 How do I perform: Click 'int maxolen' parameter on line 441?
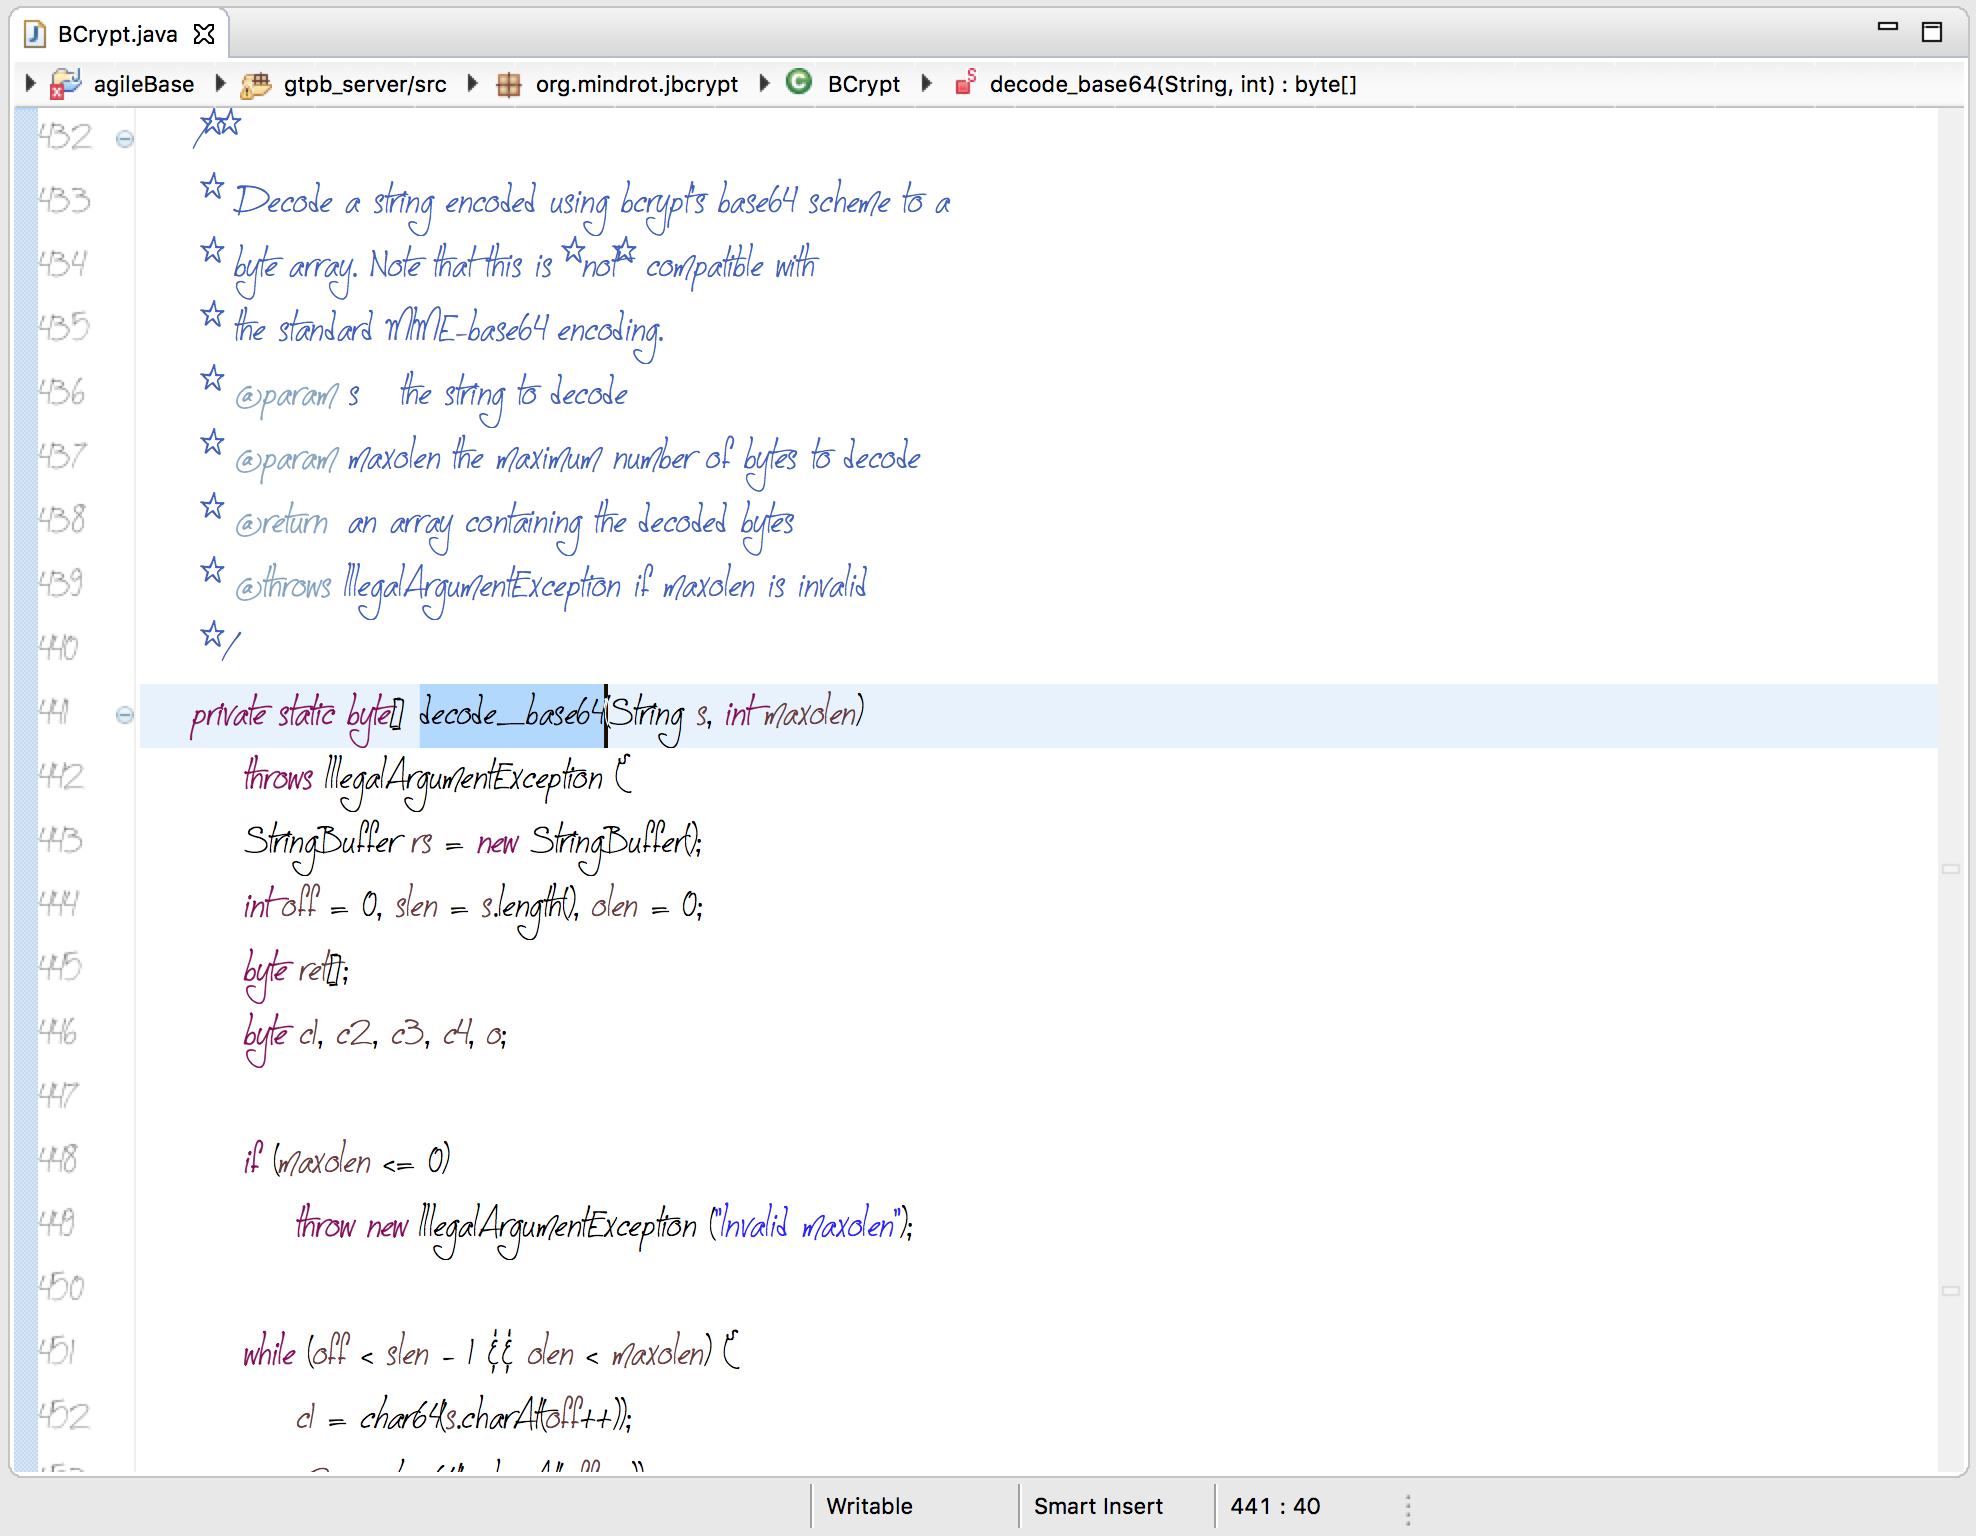point(790,715)
